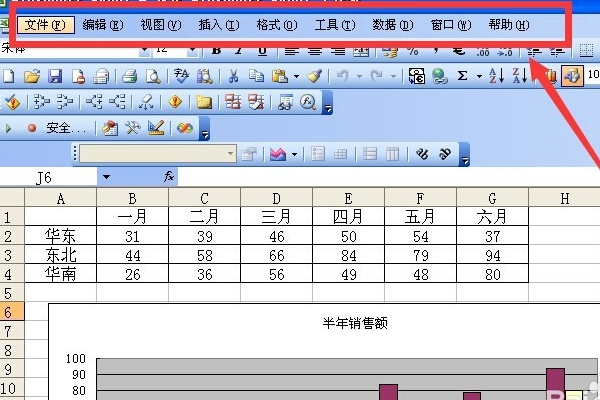Show the Watch Window icon
The width and height of the screenshot is (600, 400).
285,102
